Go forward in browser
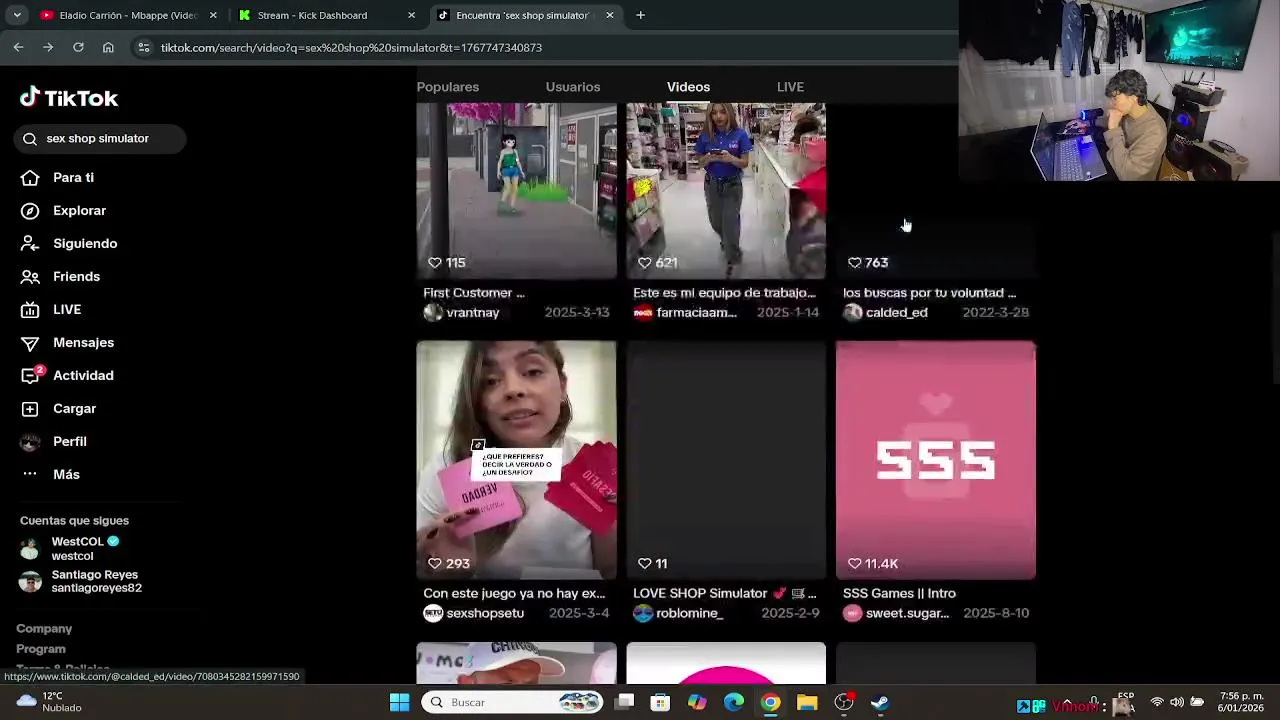Screen dimensions: 1280x720 tap(48, 47)
